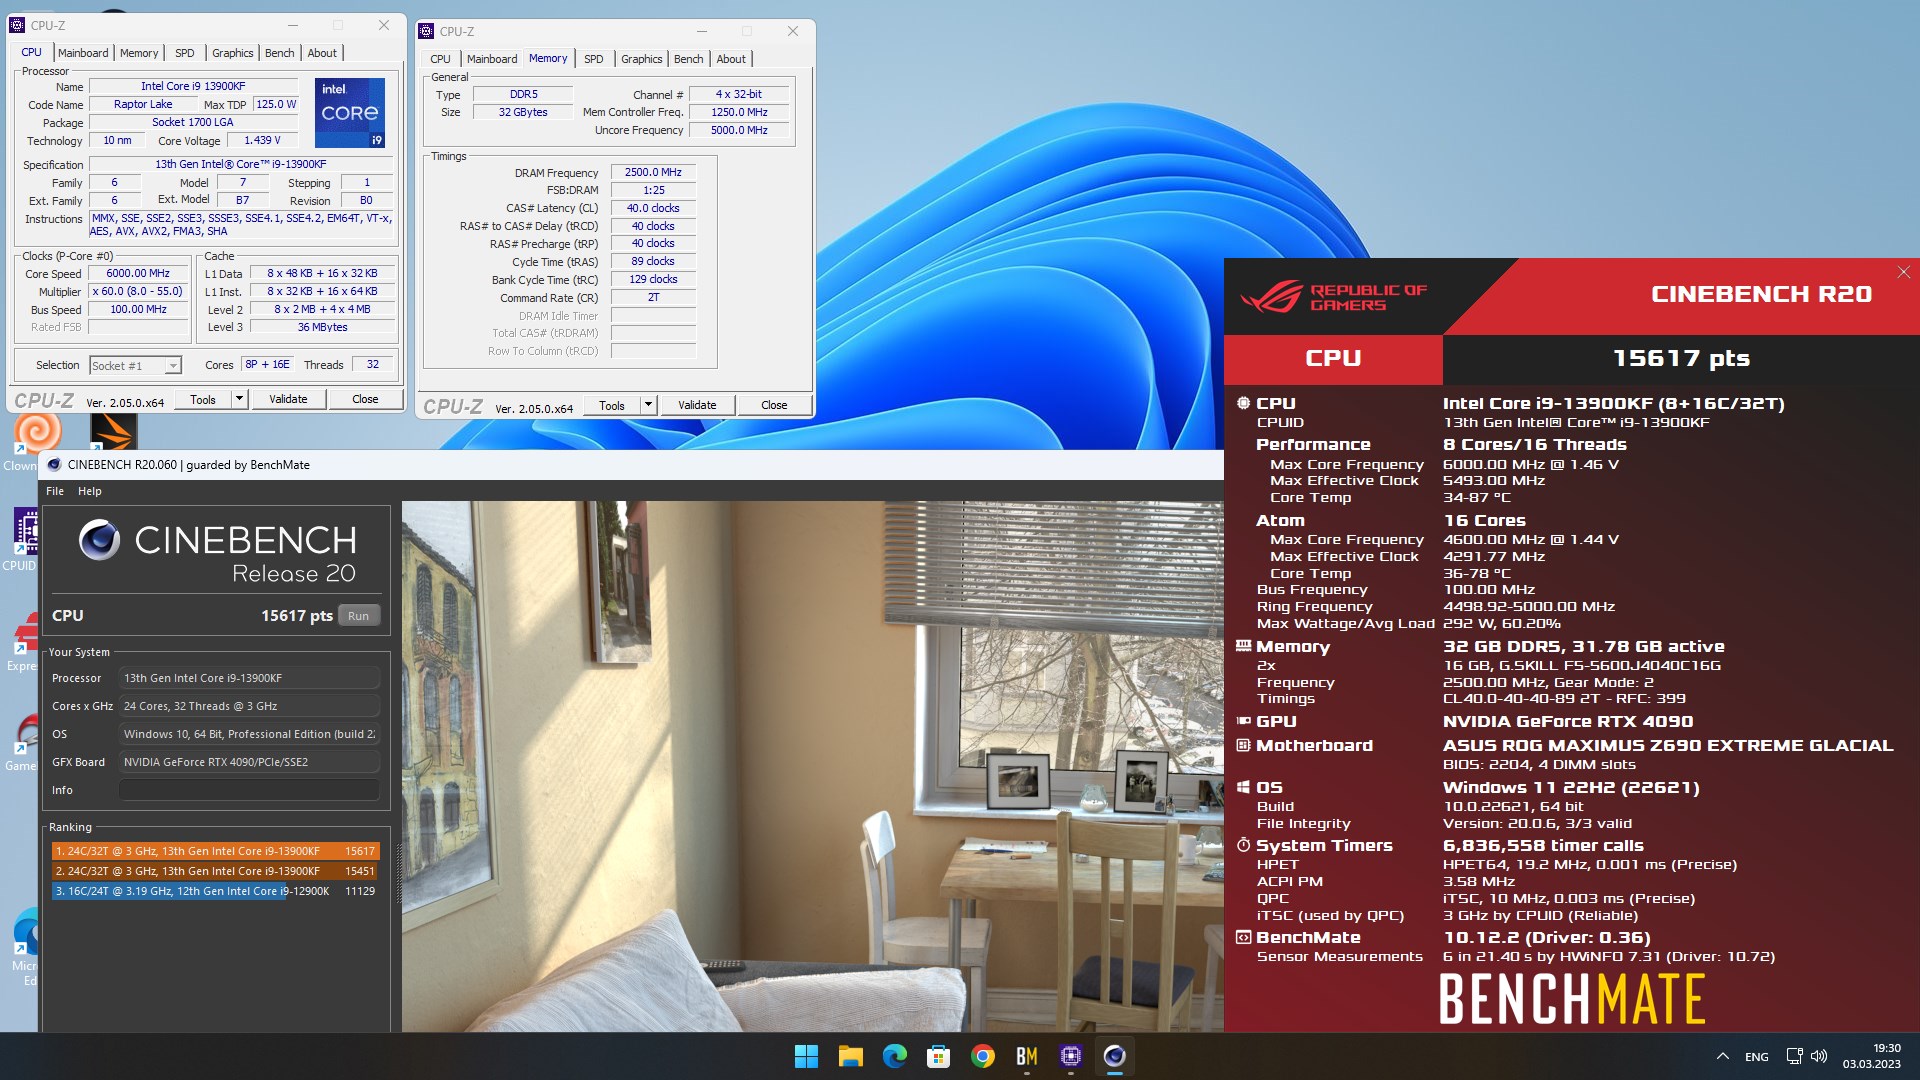Show hidden system tray icons
Image resolution: width=1920 pixels, height=1080 pixels.
click(1722, 1056)
